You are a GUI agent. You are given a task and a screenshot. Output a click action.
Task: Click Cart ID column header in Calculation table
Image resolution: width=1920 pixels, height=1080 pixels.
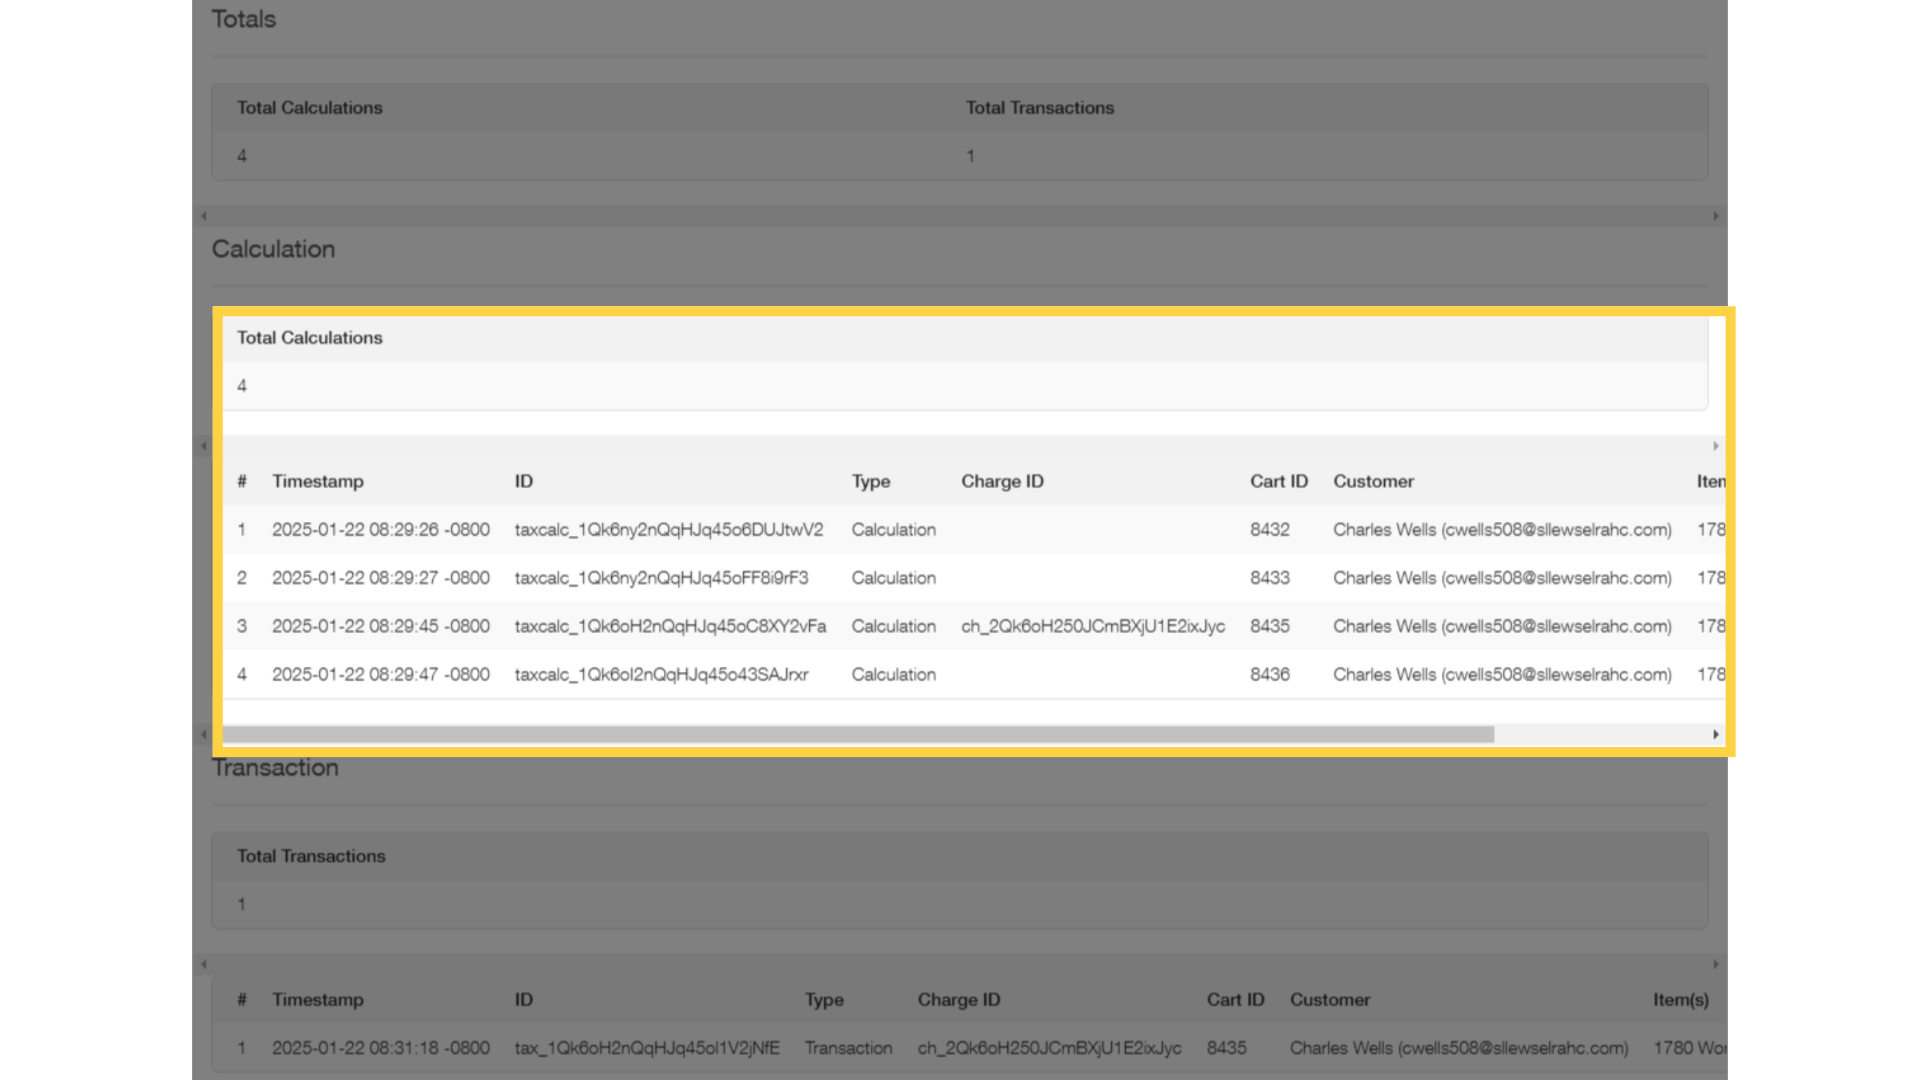click(1278, 481)
